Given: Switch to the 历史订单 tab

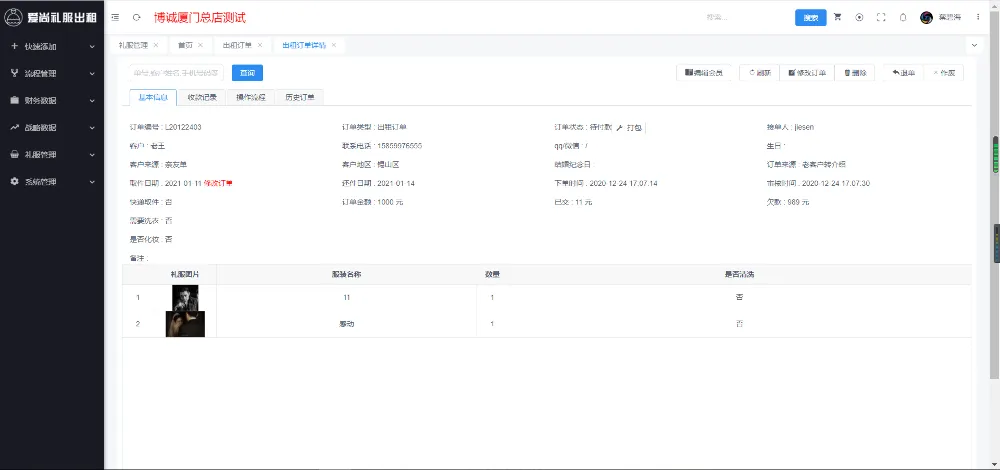Looking at the screenshot, I should (x=298, y=97).
